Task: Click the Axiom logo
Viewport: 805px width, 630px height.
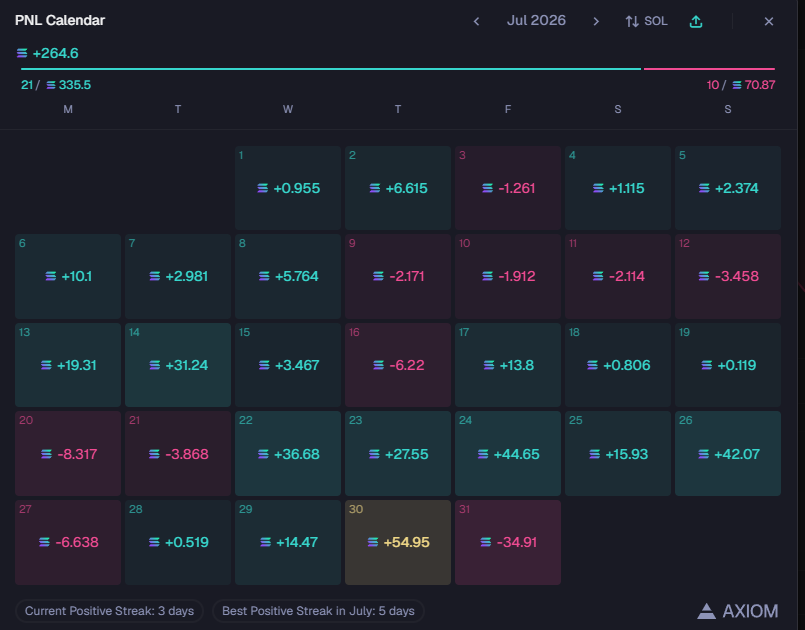Action: 738,611
